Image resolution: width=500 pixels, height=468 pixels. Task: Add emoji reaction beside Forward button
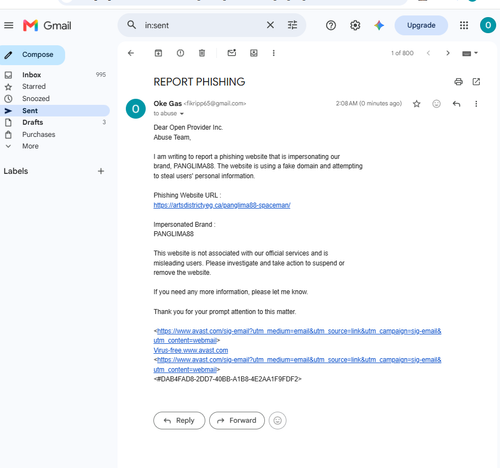click(278, 421)
